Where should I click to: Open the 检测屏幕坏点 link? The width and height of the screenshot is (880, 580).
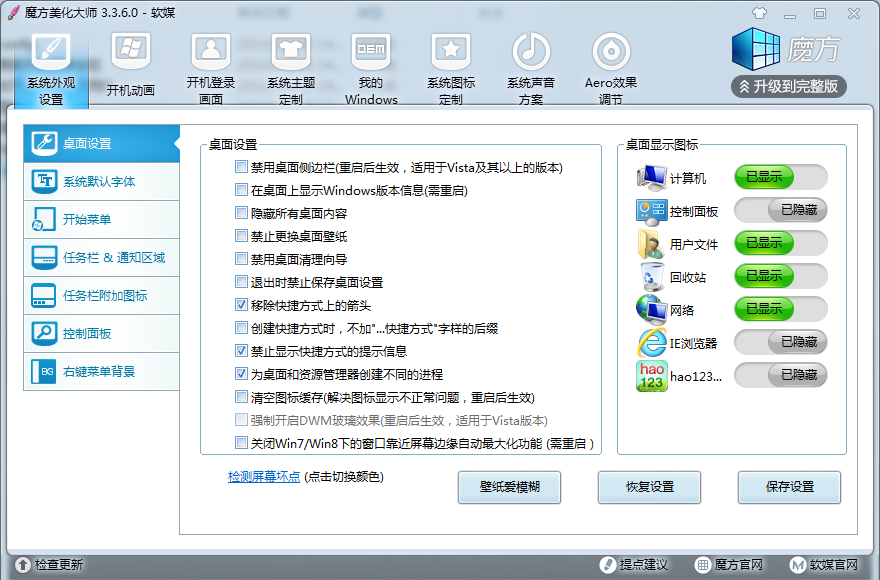pos(264,477)
